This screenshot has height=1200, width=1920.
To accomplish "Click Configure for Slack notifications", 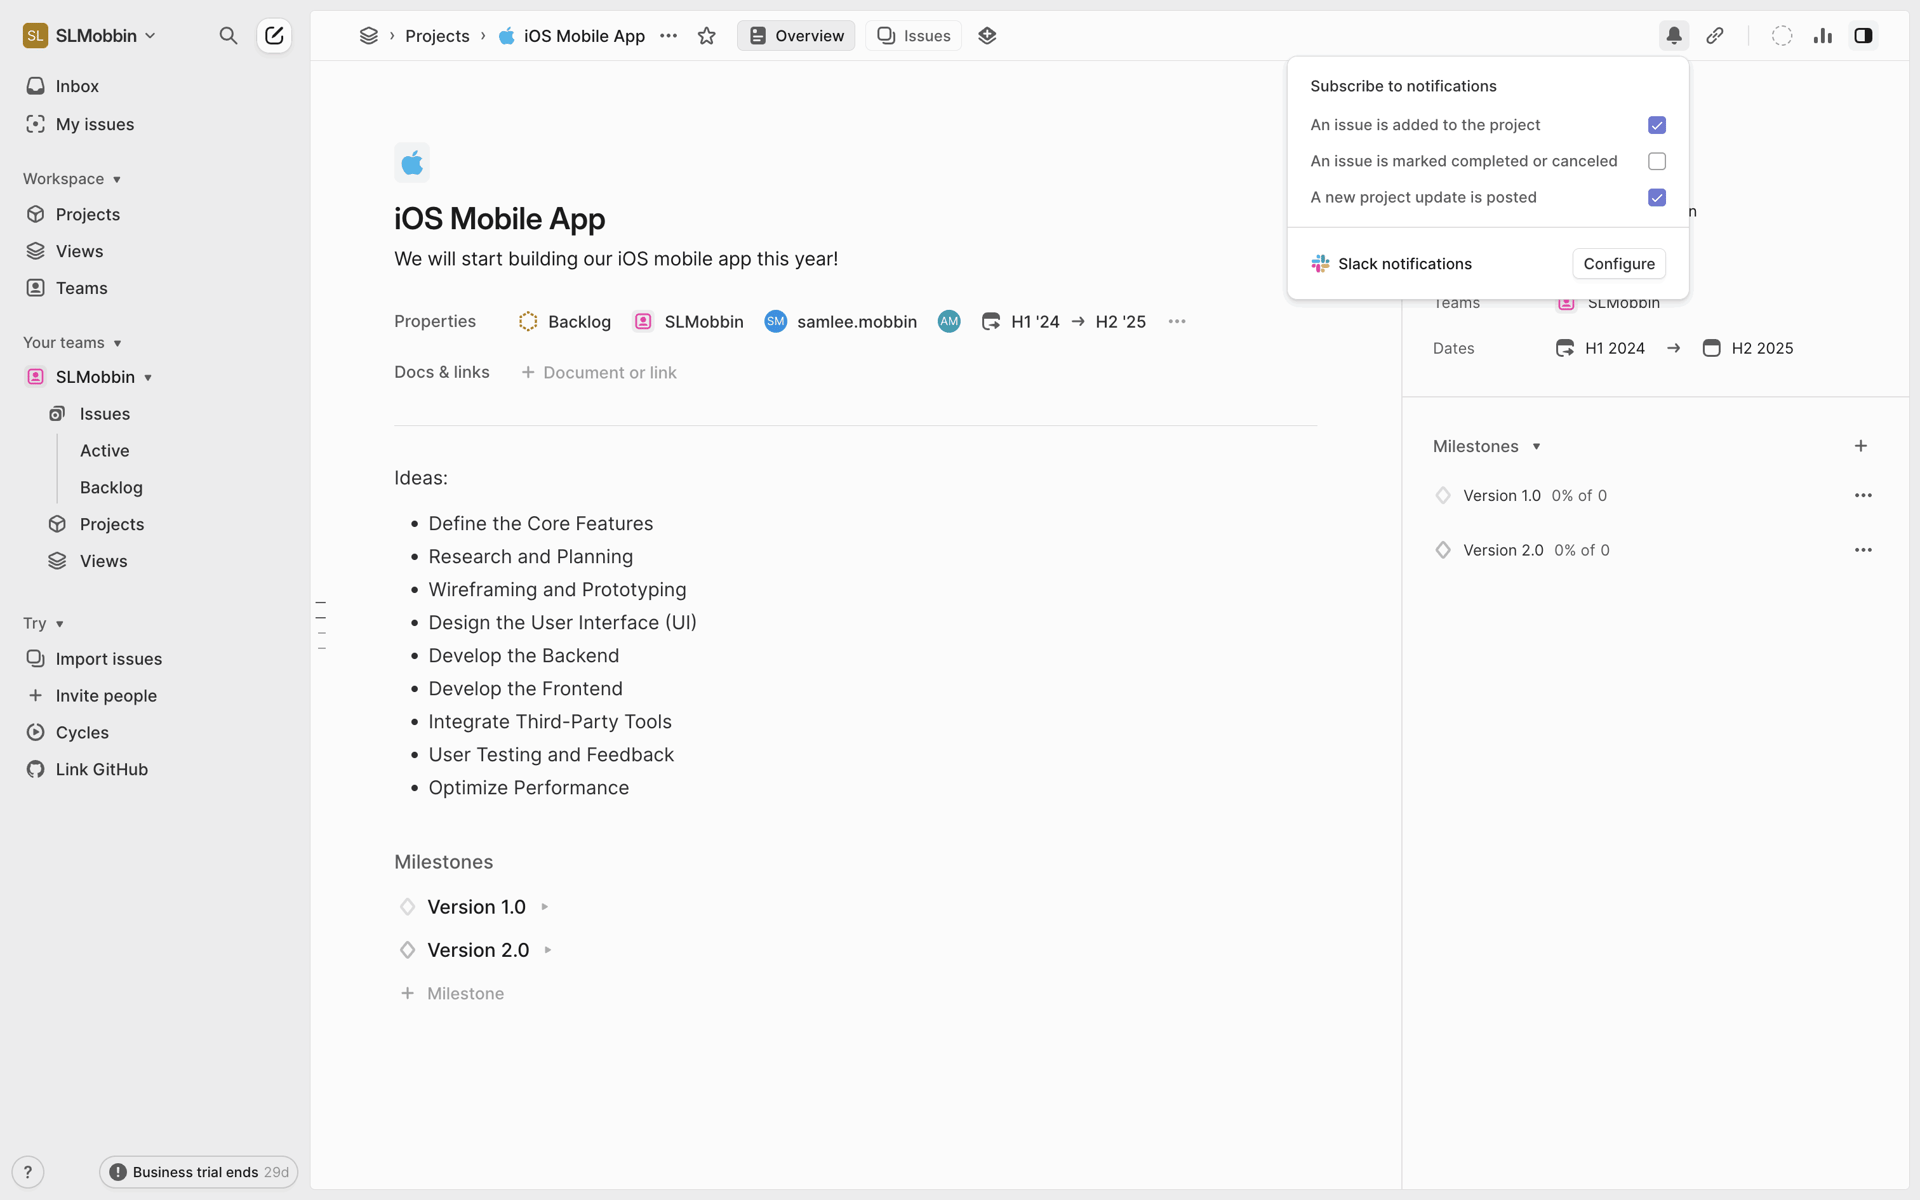I will coord(1619,264).
